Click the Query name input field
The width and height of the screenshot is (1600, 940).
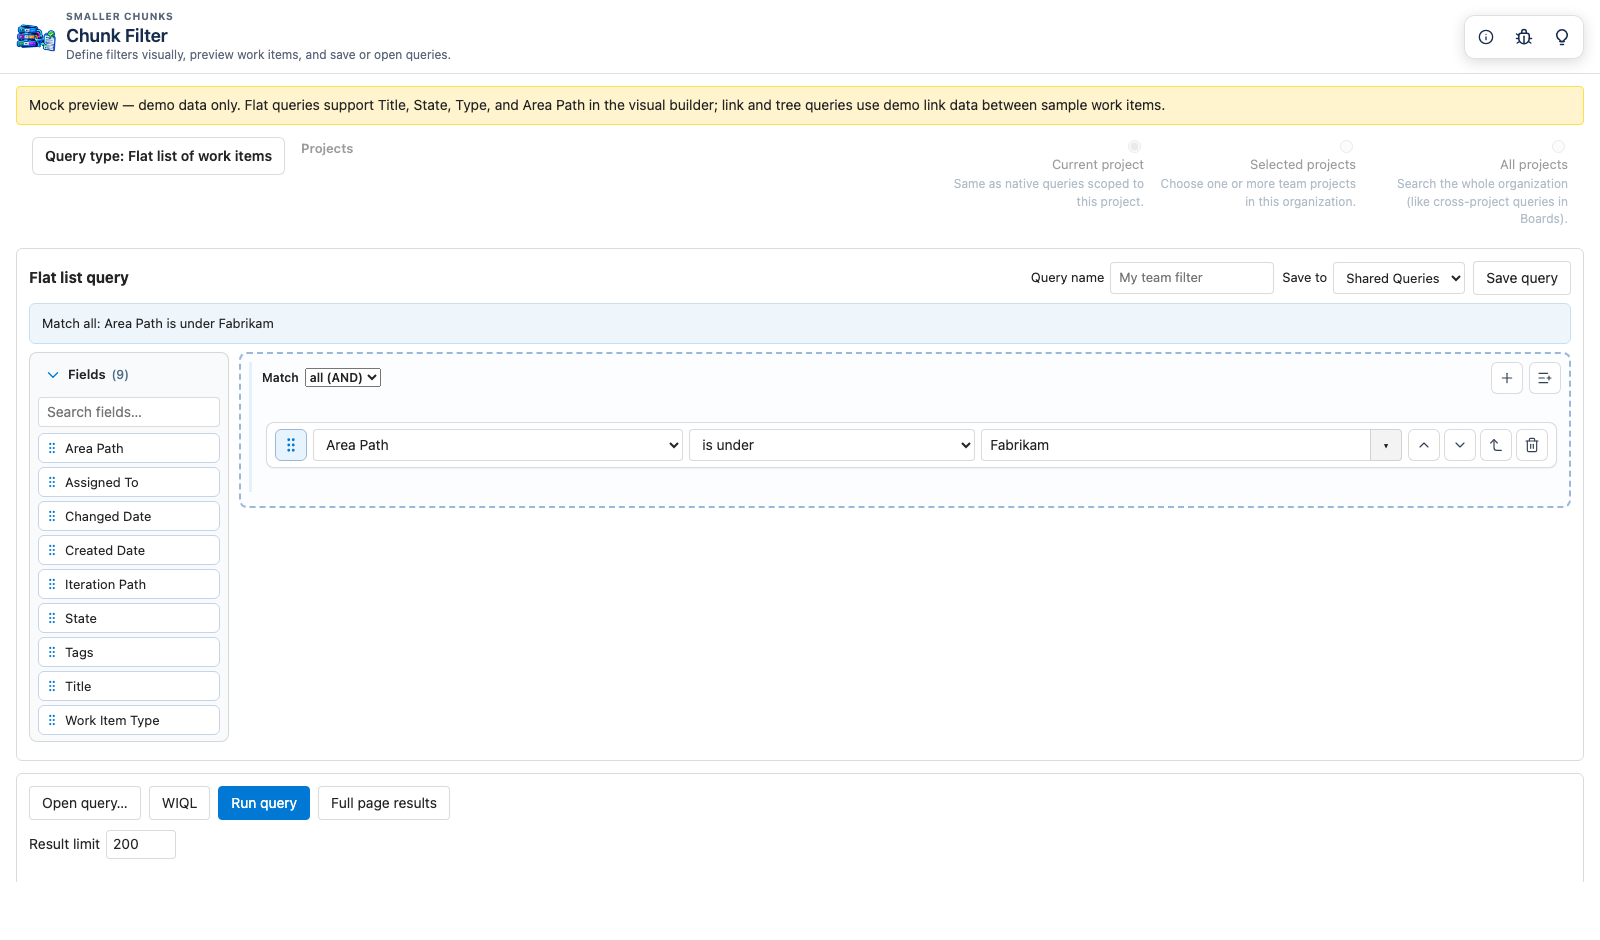point(1192,278)
